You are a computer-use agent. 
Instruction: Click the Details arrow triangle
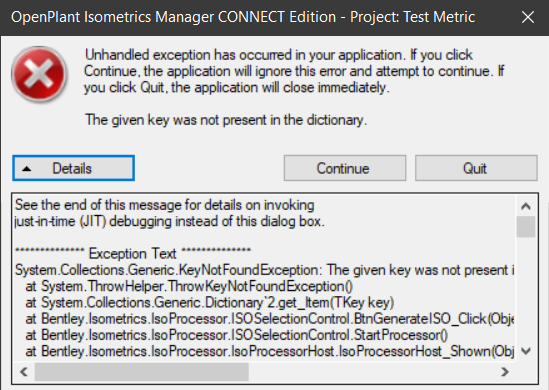pos(27,169)
